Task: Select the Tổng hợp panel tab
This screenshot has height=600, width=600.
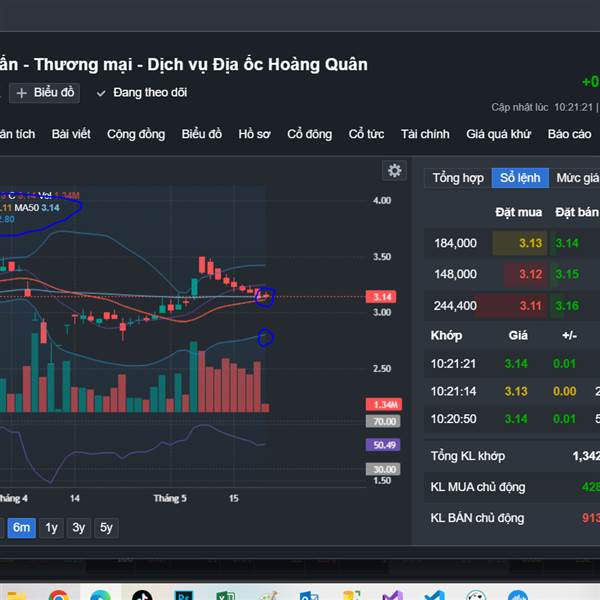Action: [458, 178]
